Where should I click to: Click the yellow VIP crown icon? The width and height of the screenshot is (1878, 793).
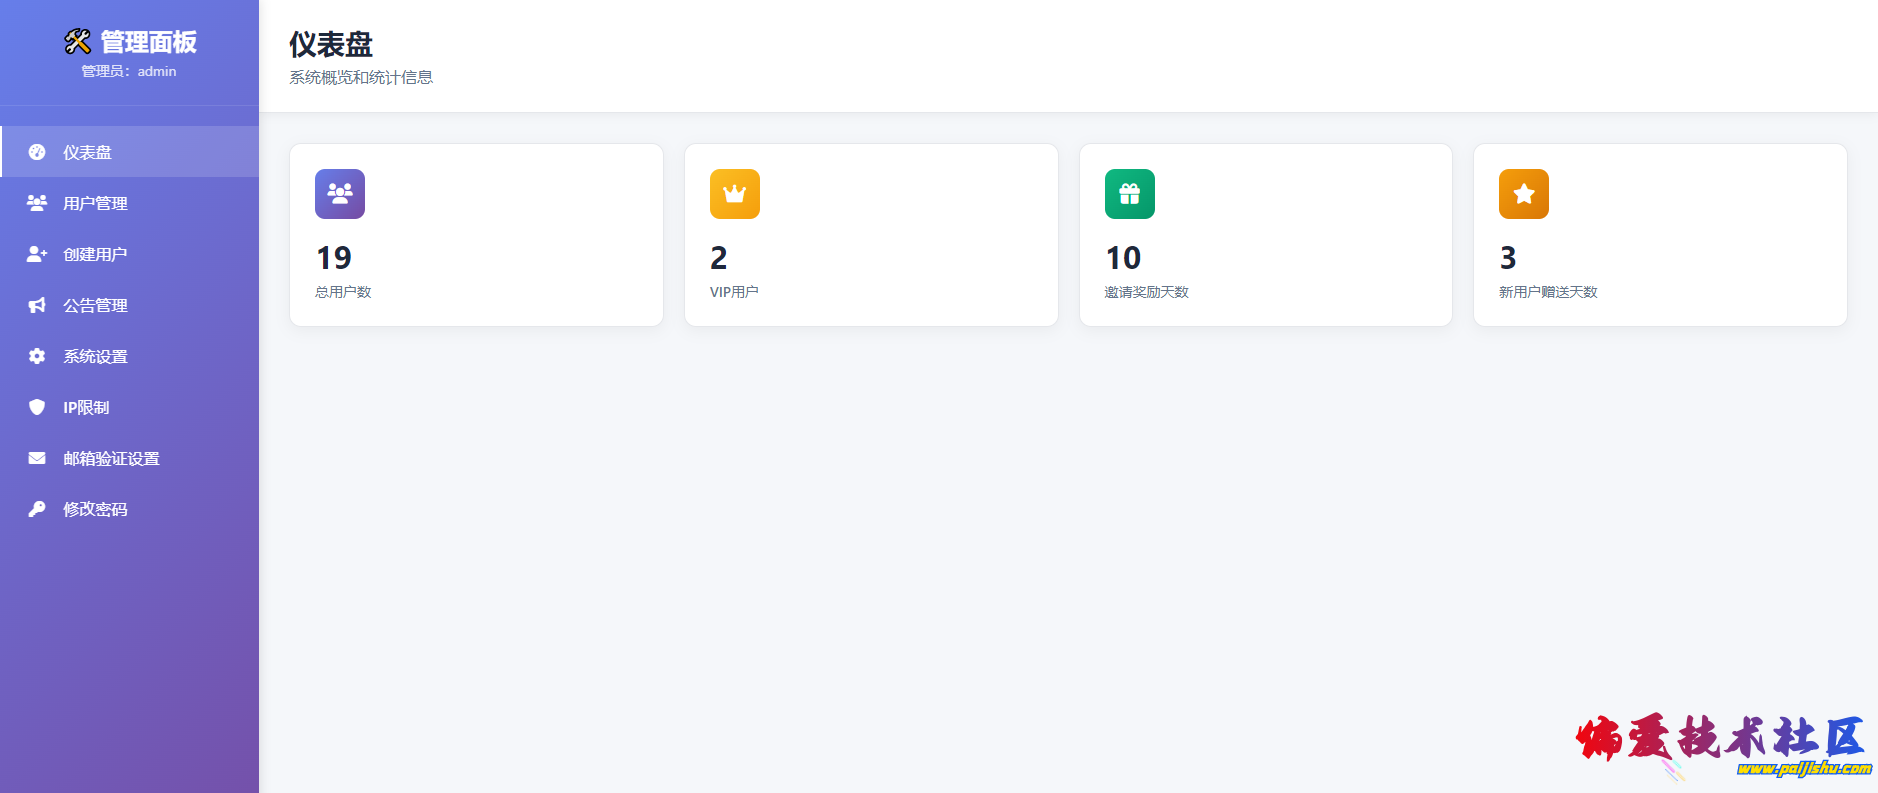[735, 194]
